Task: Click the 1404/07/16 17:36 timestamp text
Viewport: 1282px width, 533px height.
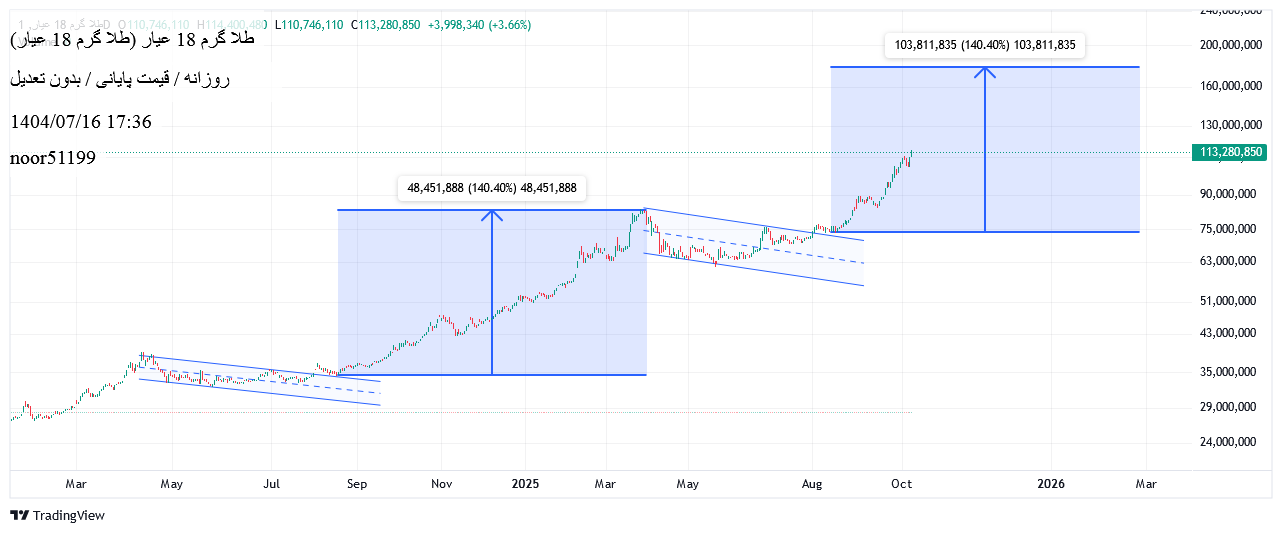Action: click(81, 122)
